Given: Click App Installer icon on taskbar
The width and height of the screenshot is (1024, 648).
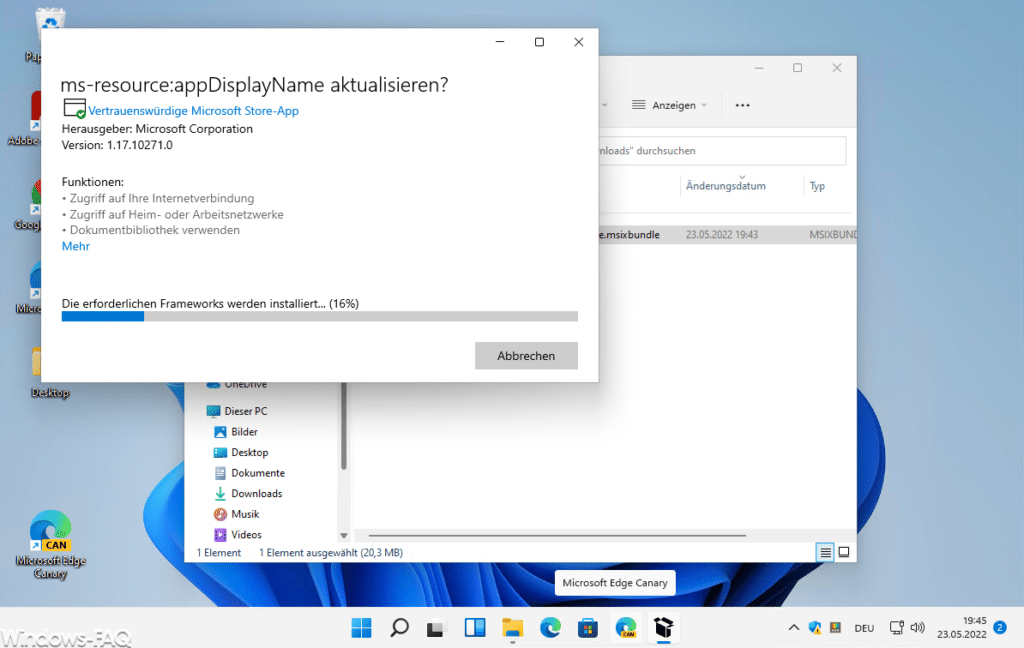Looking at the screenshot, I should pos(664,628).
